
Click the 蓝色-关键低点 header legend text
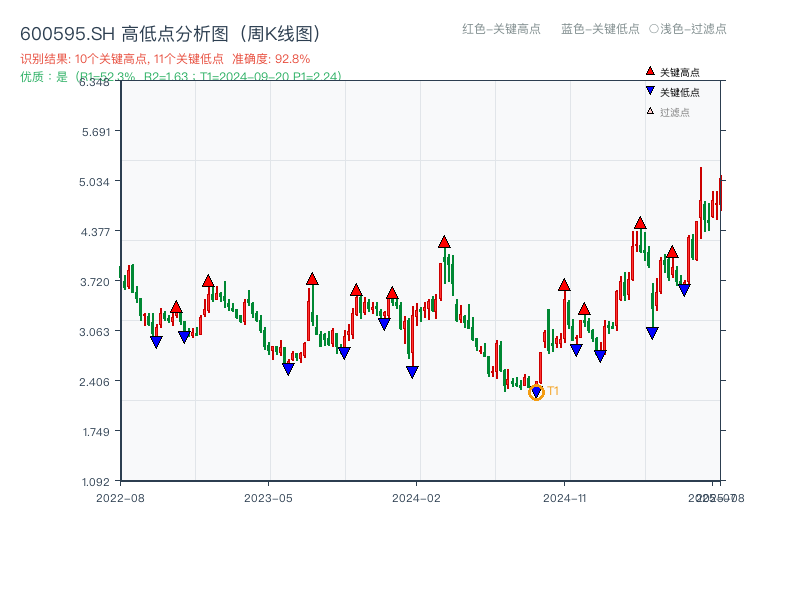tap(600, 29)
